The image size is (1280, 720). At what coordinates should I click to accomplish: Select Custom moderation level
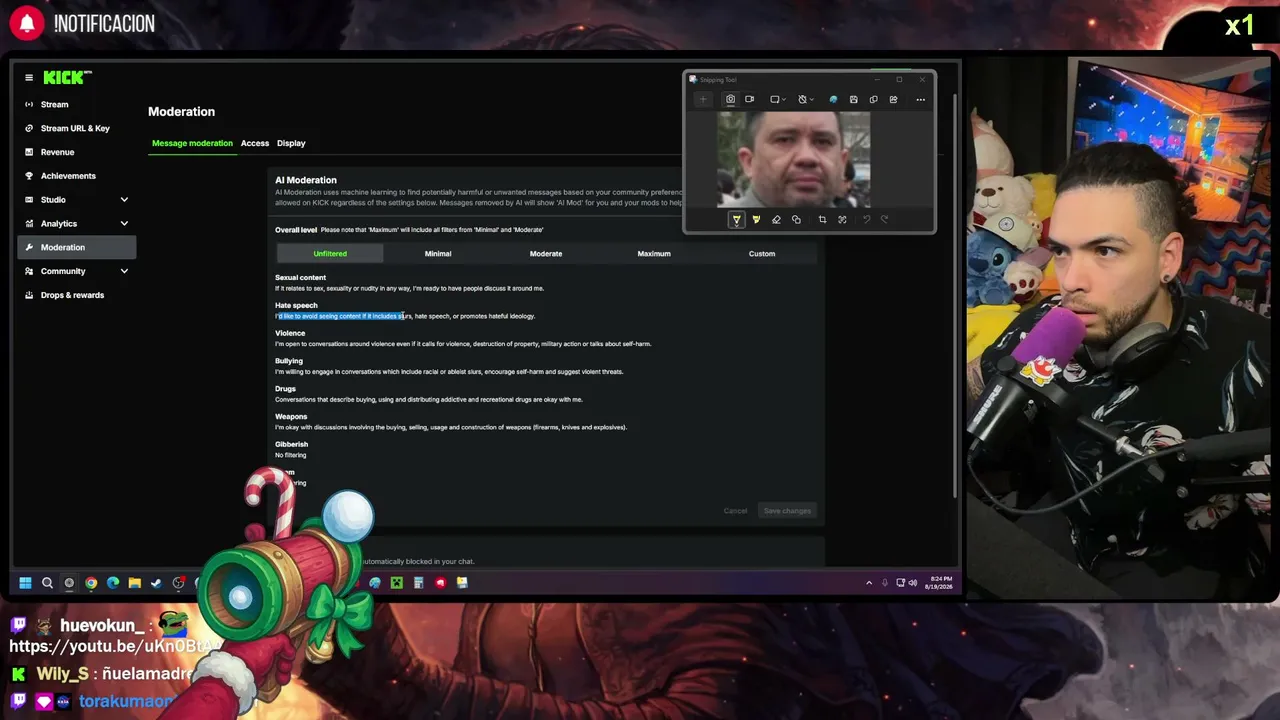click(x=762, y=254)
